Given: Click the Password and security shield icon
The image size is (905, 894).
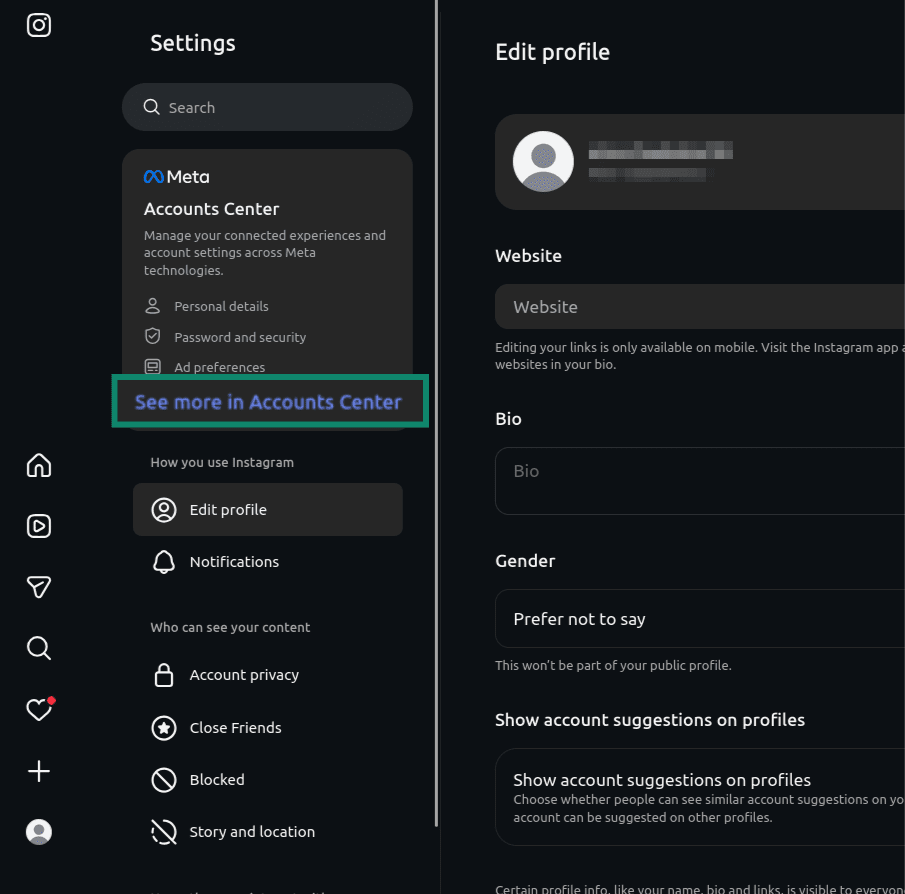Looking at the screenshot, I should [x=152, y=336].
